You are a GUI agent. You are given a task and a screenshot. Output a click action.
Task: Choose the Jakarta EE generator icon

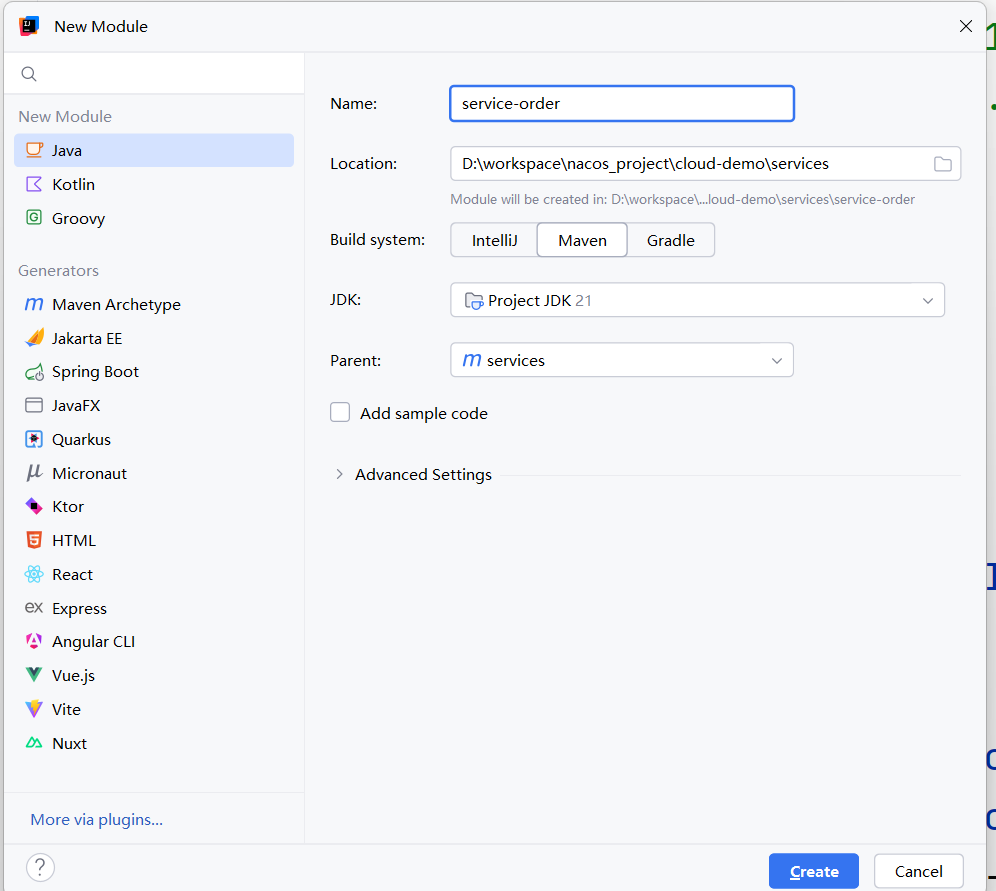[x=34, y=338]
